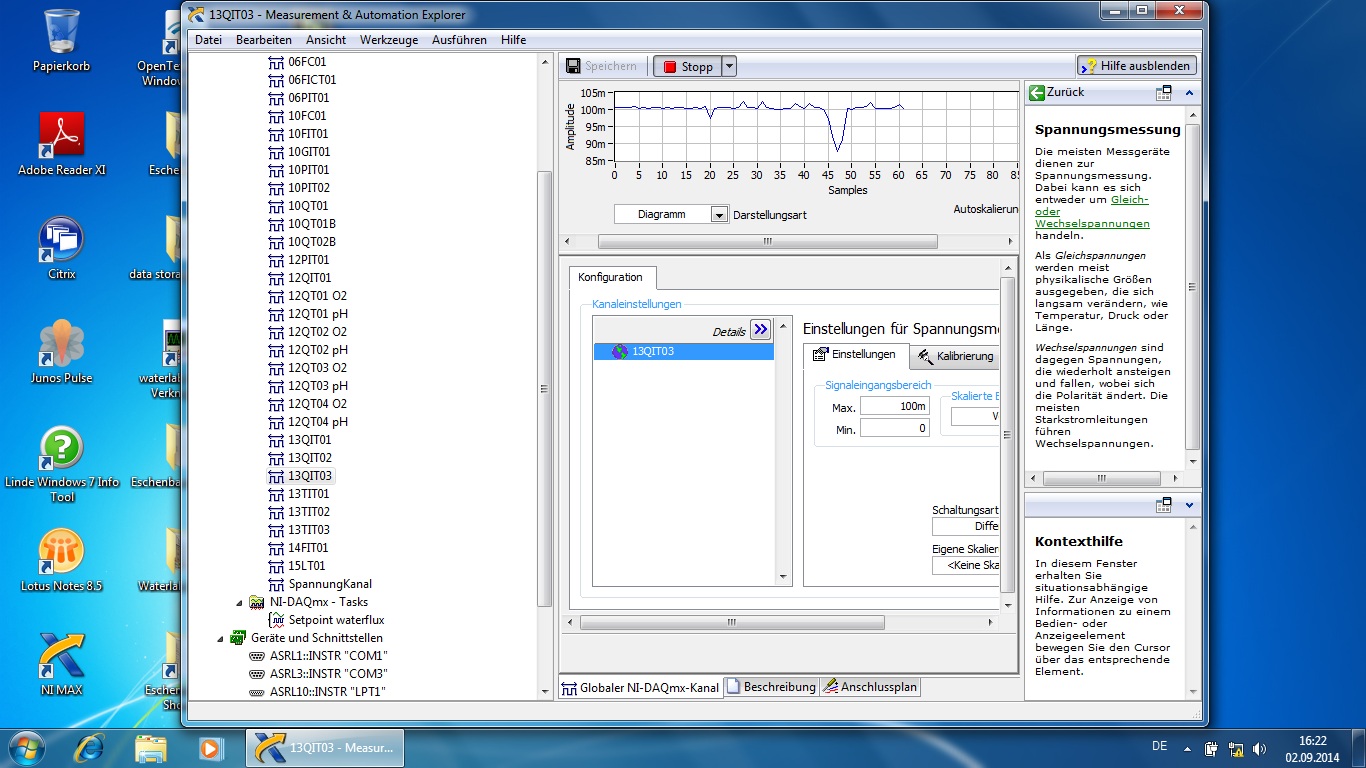The image size is (1366, 768).
Task: Click the disabled Speichern floppy disk icon
Action: point(573,66)
